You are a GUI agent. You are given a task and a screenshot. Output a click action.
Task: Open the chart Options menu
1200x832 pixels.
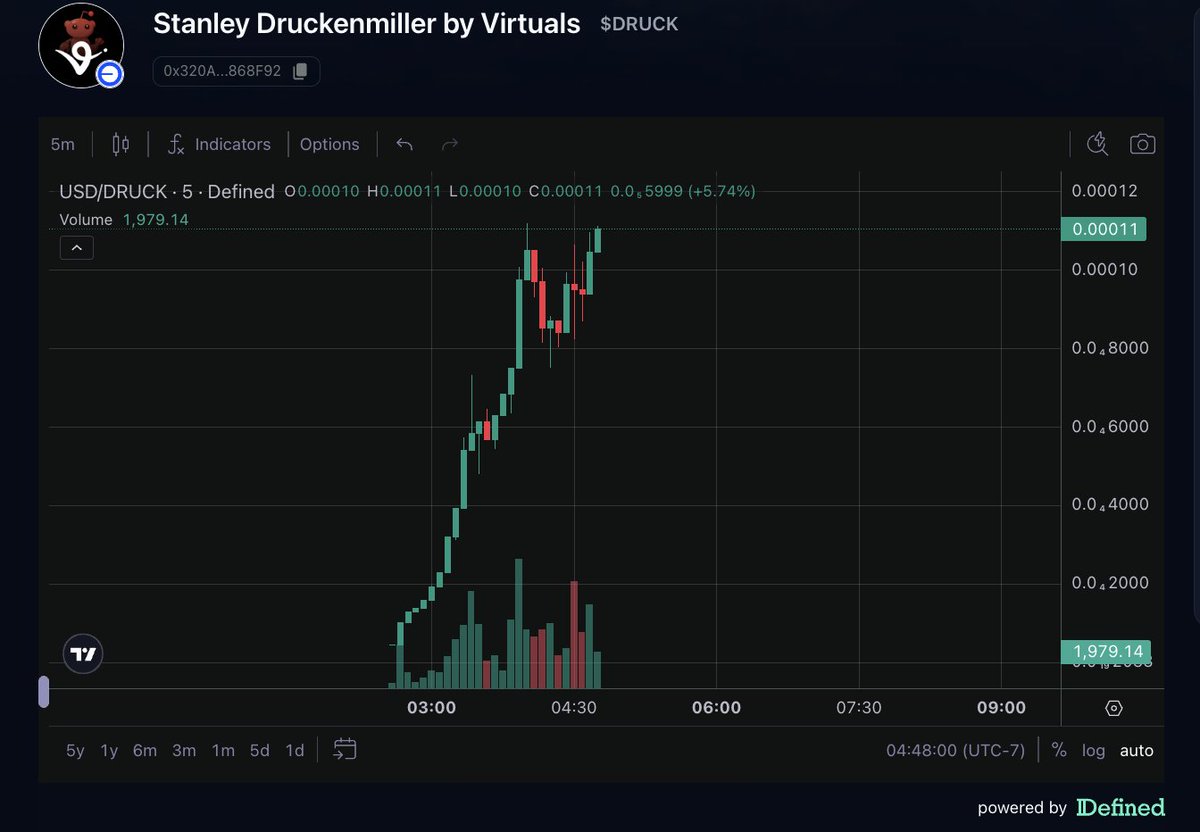coord(329,144)
